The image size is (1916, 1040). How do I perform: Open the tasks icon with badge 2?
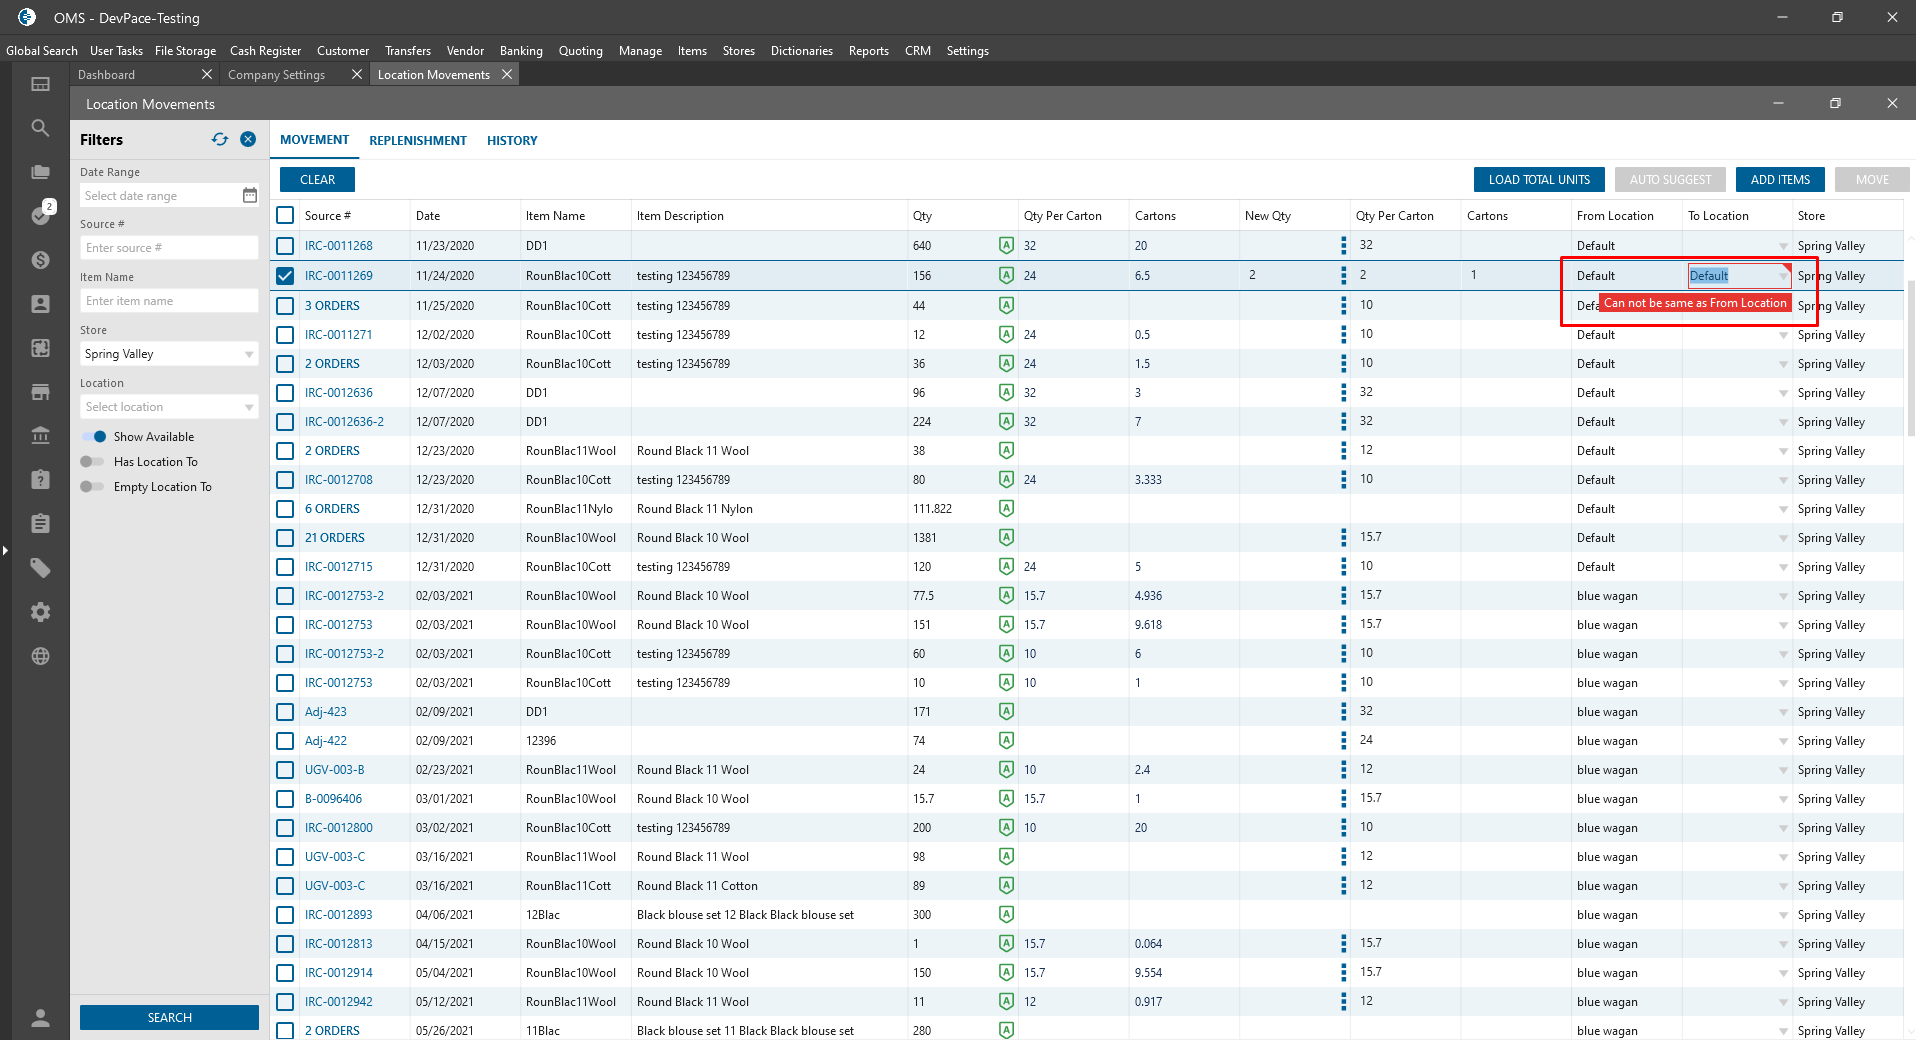coord(41,215)
